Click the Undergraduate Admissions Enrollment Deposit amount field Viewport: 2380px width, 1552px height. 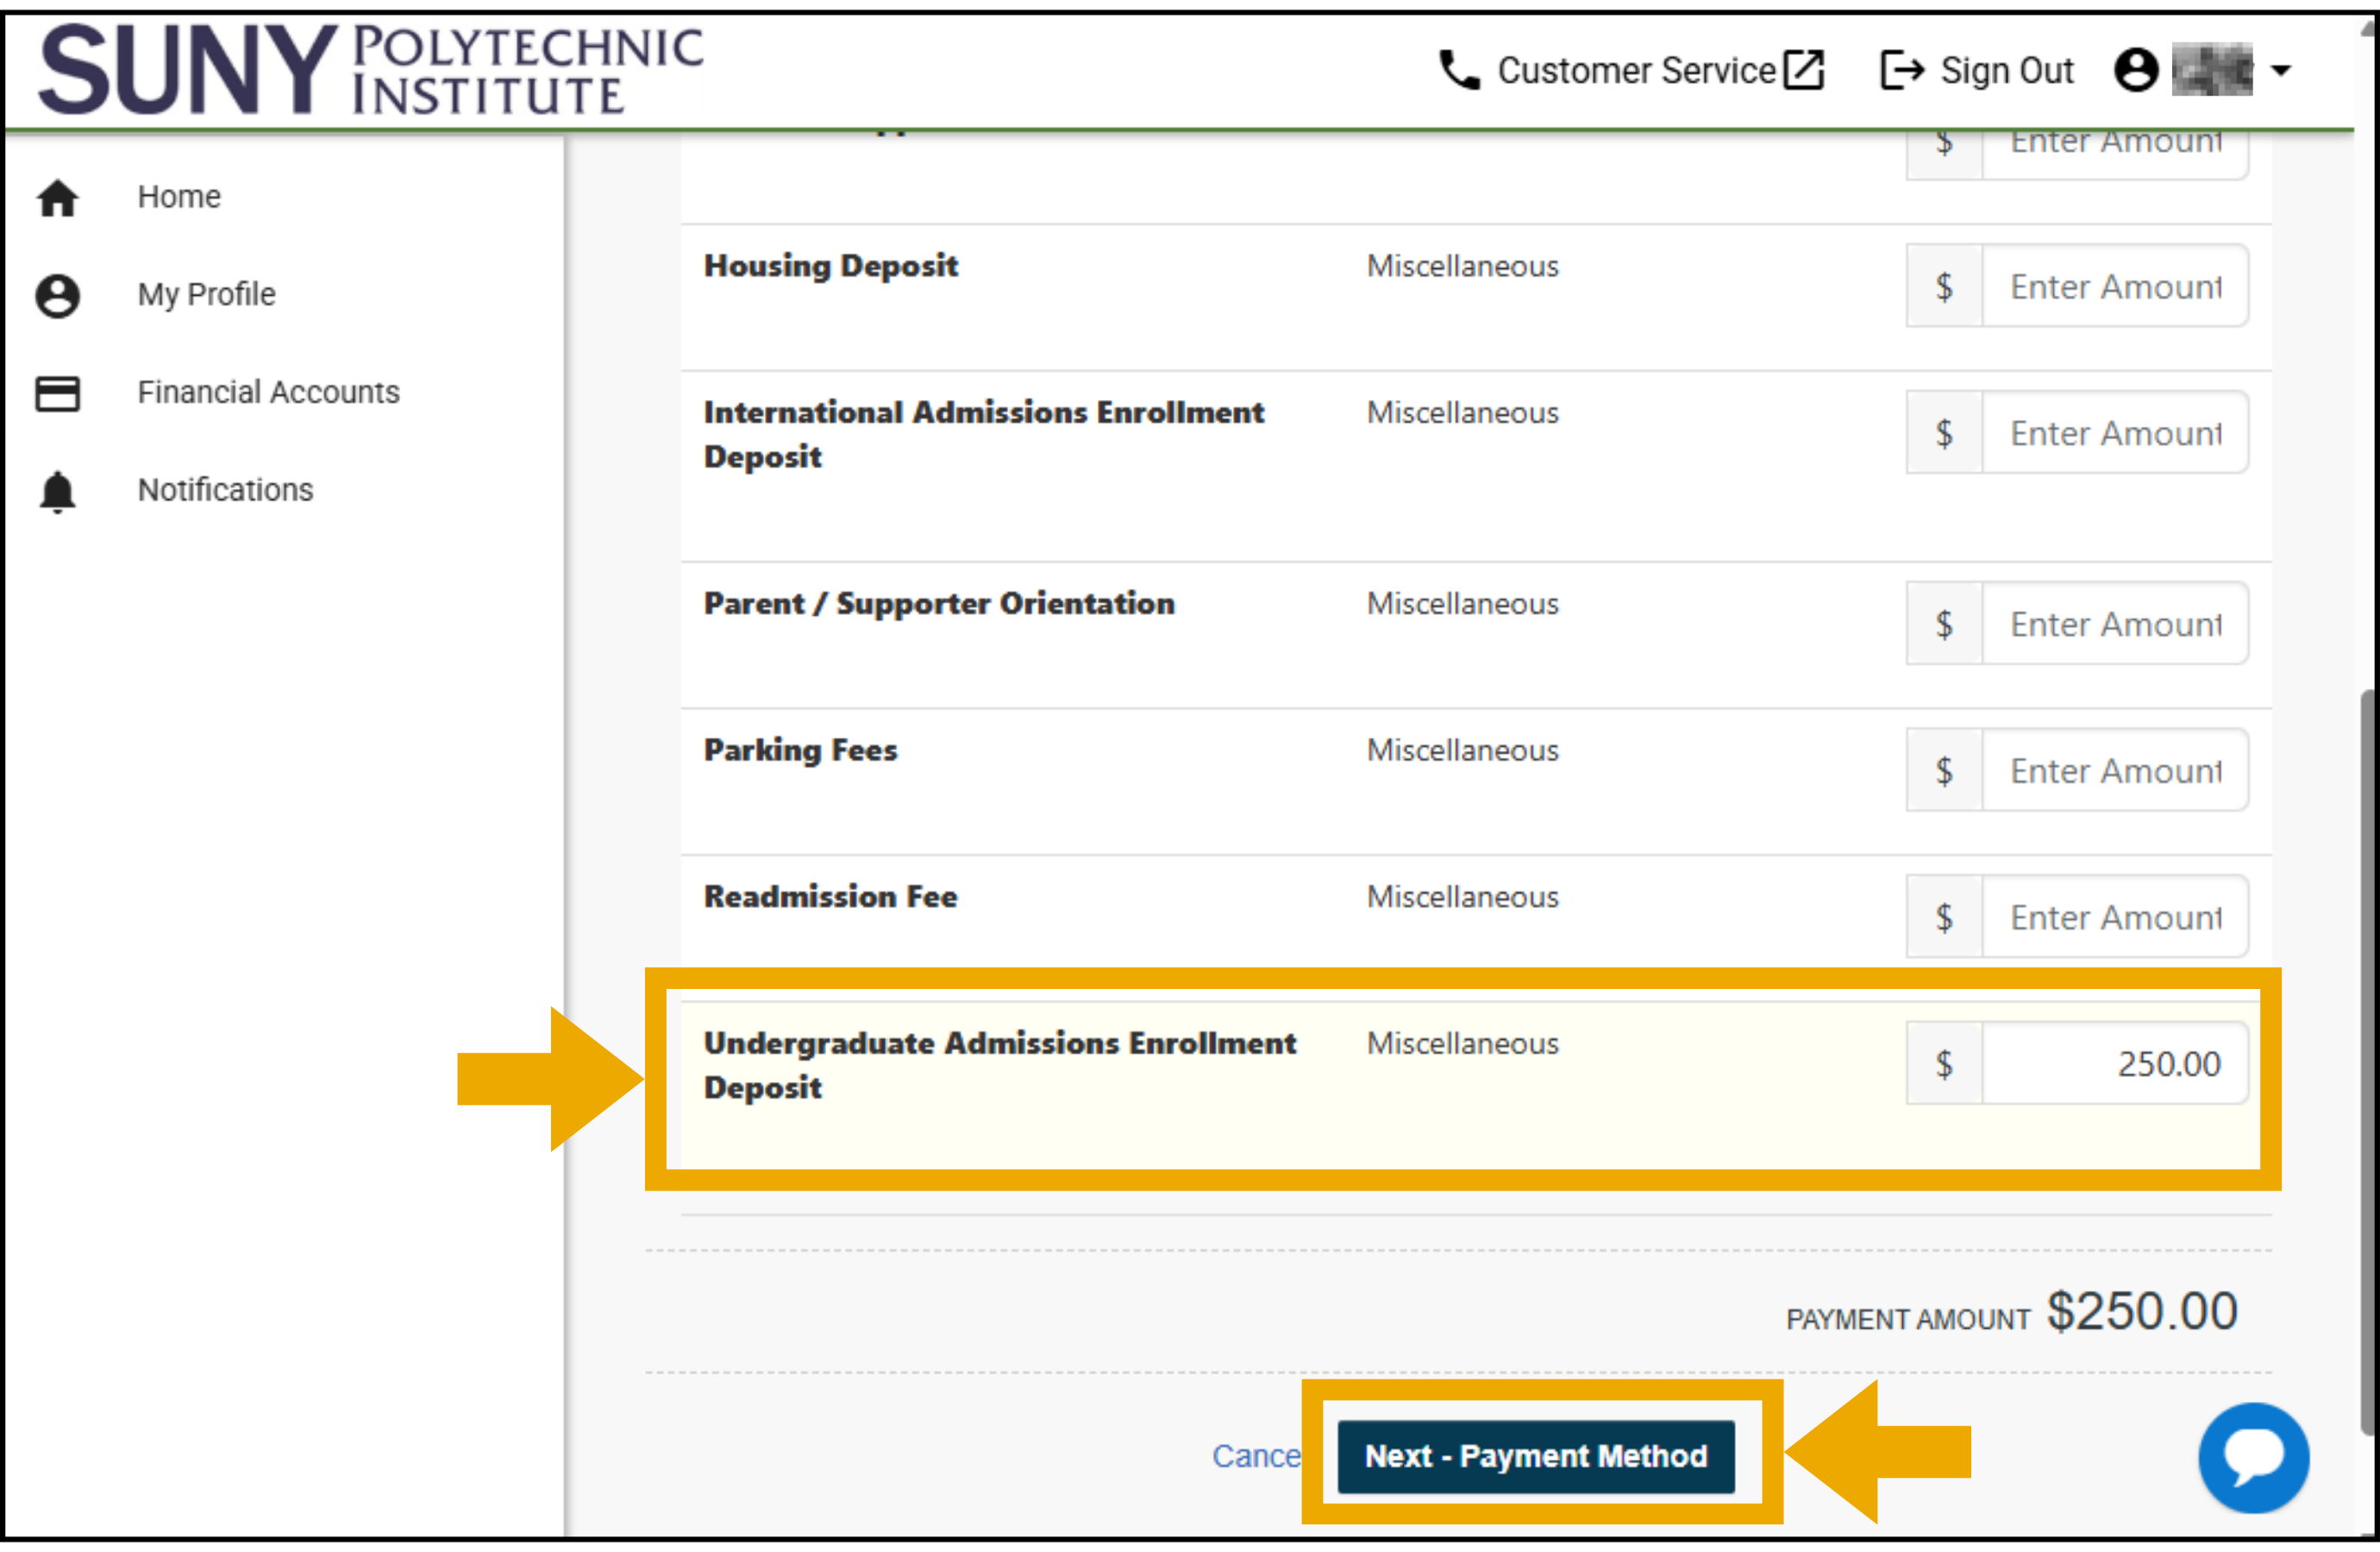(x=2114, y=1063)
